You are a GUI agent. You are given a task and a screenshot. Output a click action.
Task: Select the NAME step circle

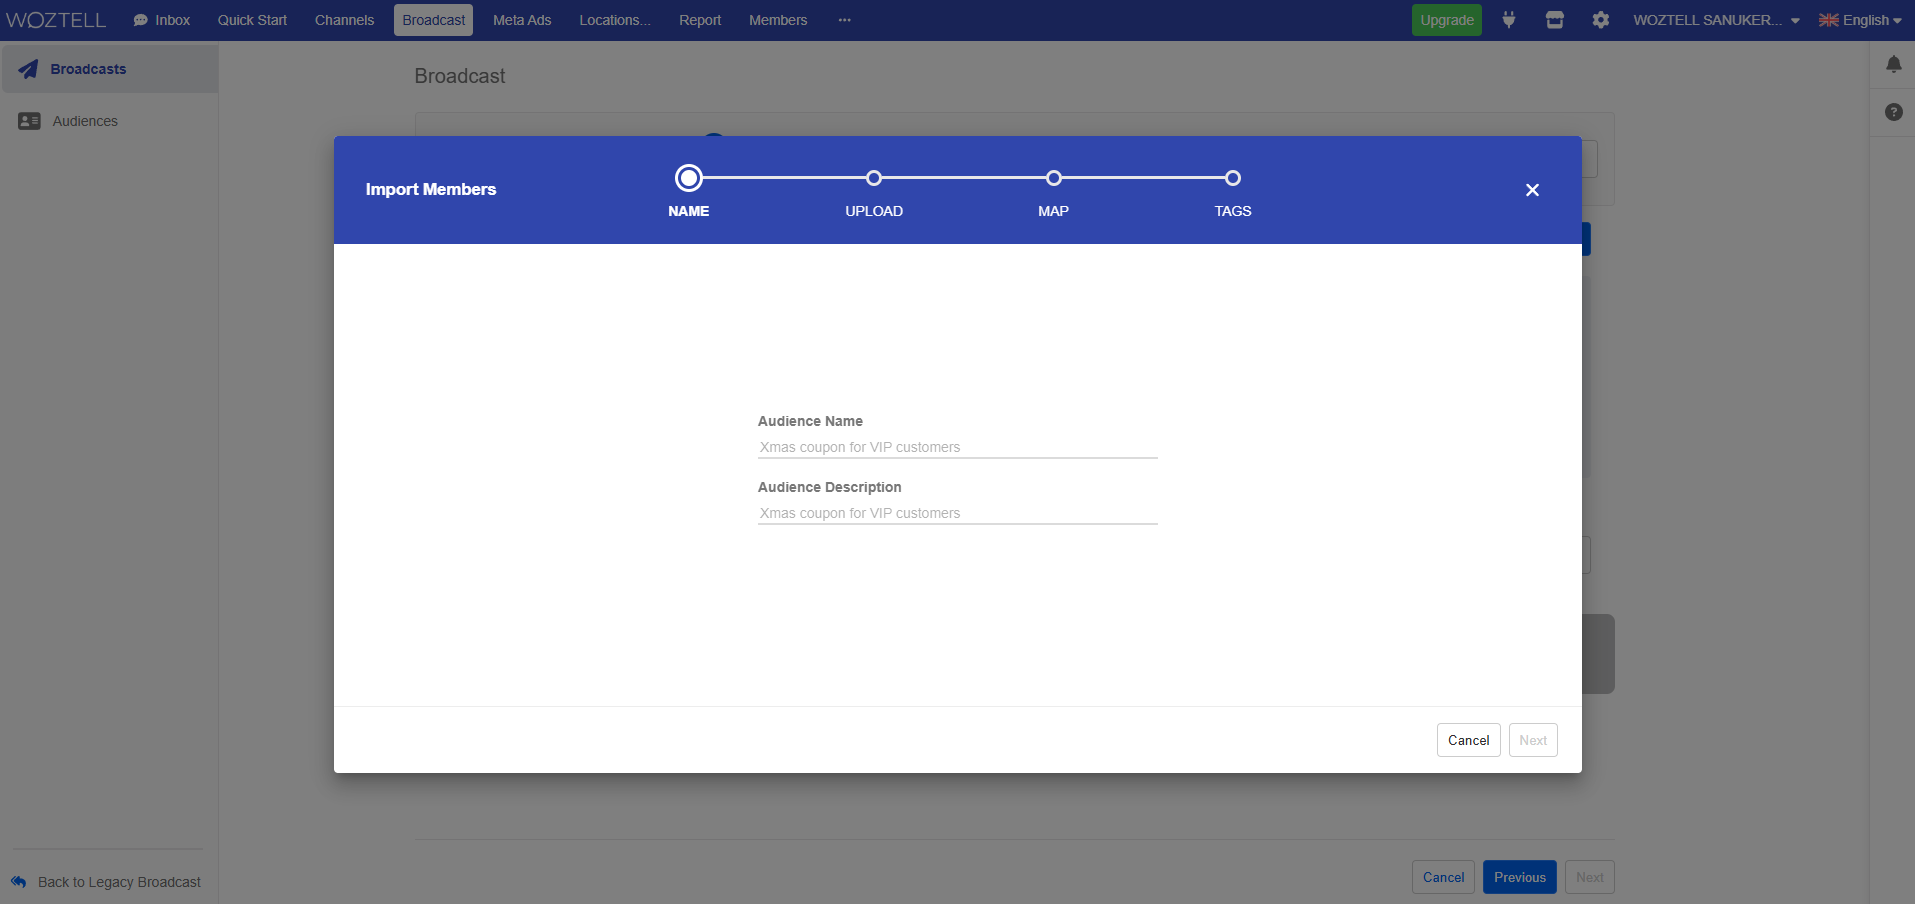tap(688, 178)
